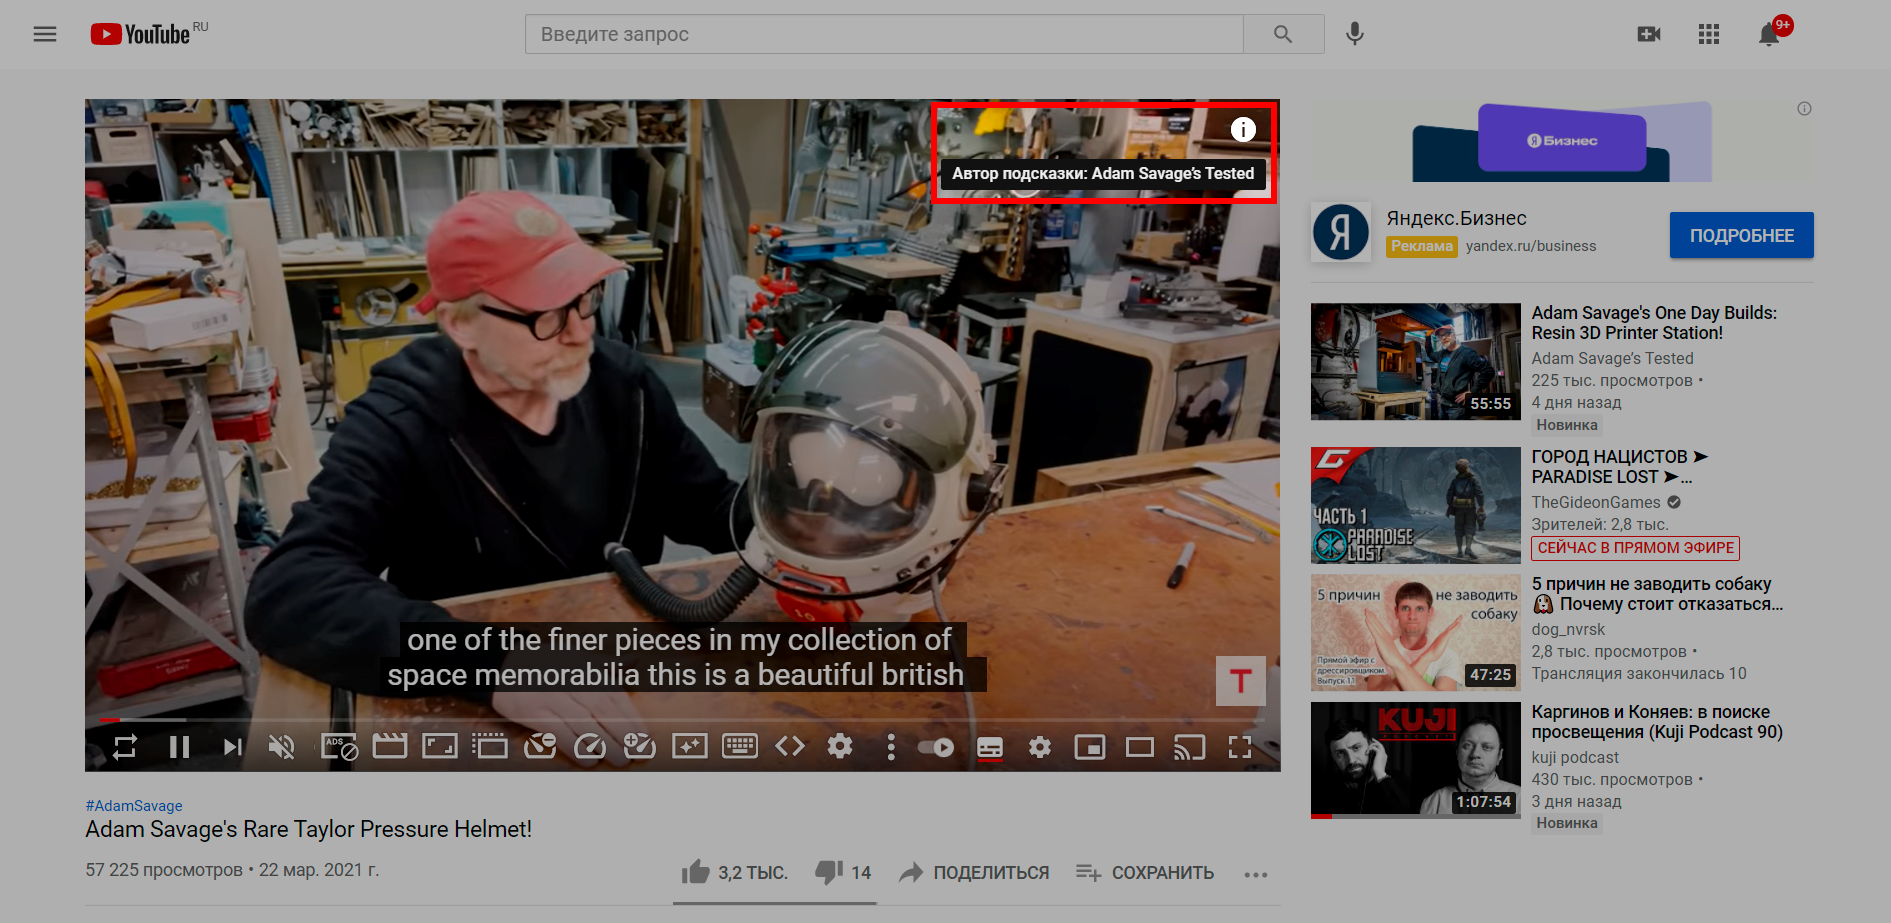
Task: Reset playback speed with the gauge icon
Action: tap(590, 746)
